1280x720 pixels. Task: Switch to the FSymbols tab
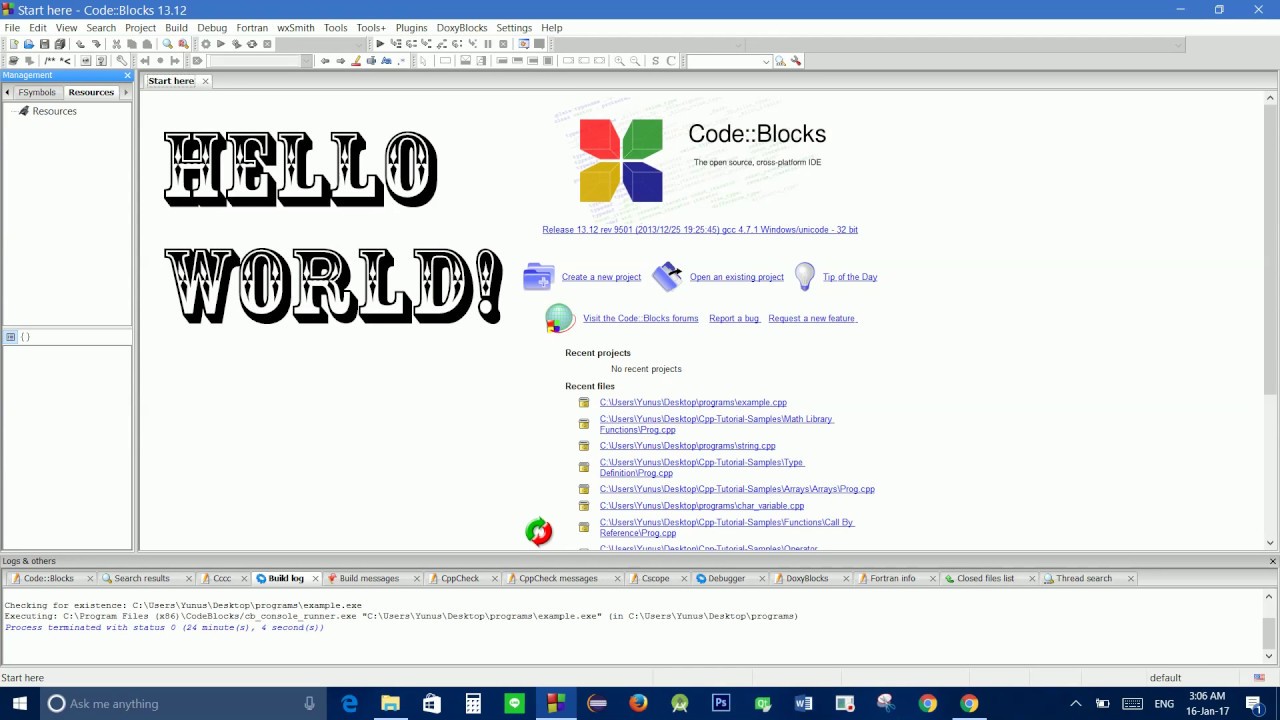point(37,92)
